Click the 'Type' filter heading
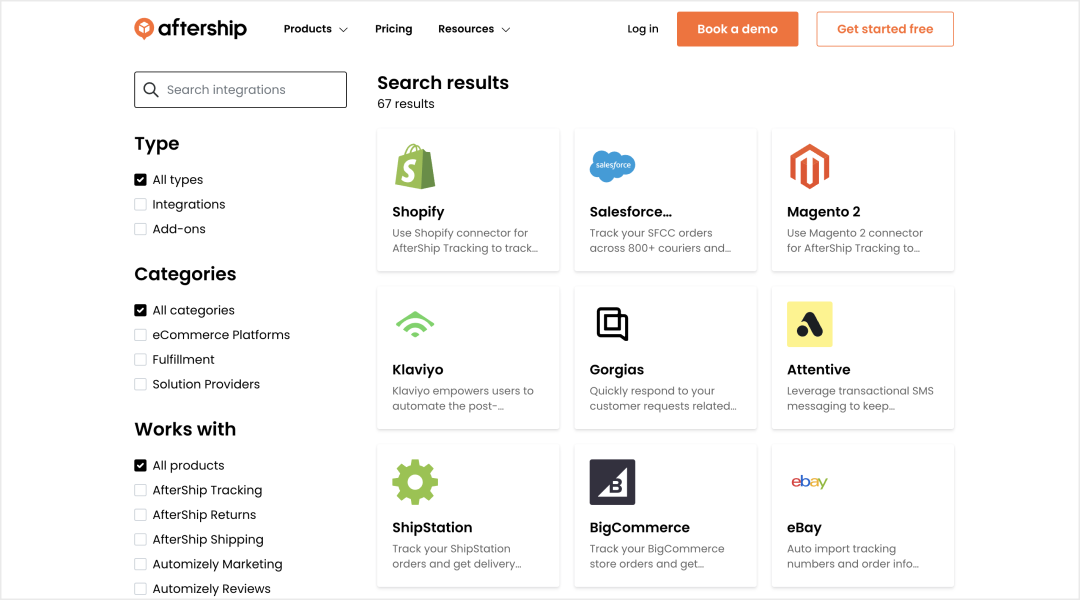 point(157,144)
